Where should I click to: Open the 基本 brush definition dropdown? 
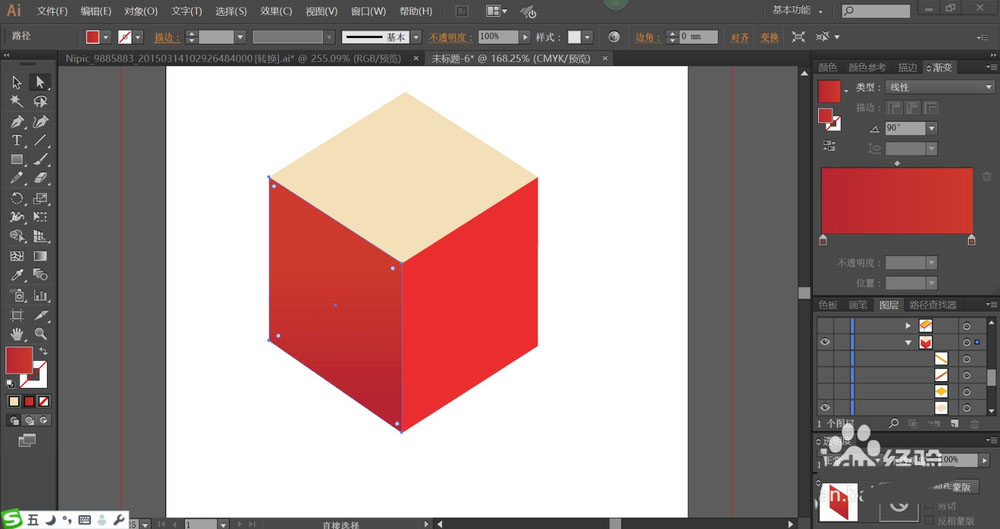416,37
